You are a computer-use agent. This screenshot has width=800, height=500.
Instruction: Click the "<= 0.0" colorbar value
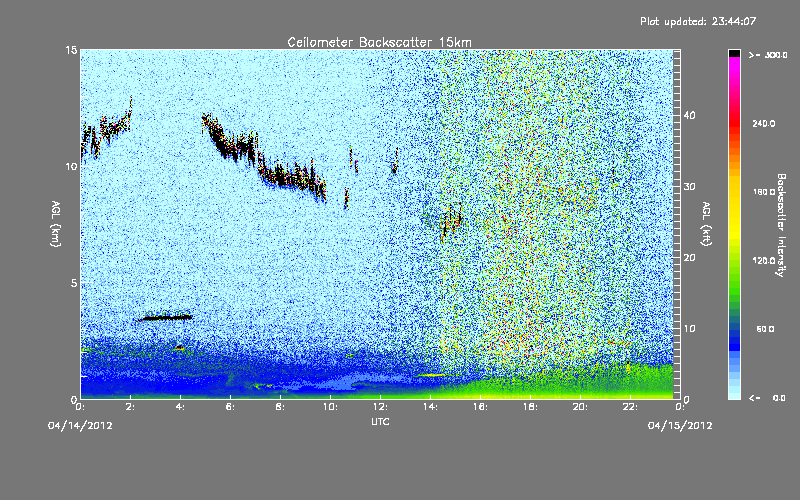[x=768, y=398]
